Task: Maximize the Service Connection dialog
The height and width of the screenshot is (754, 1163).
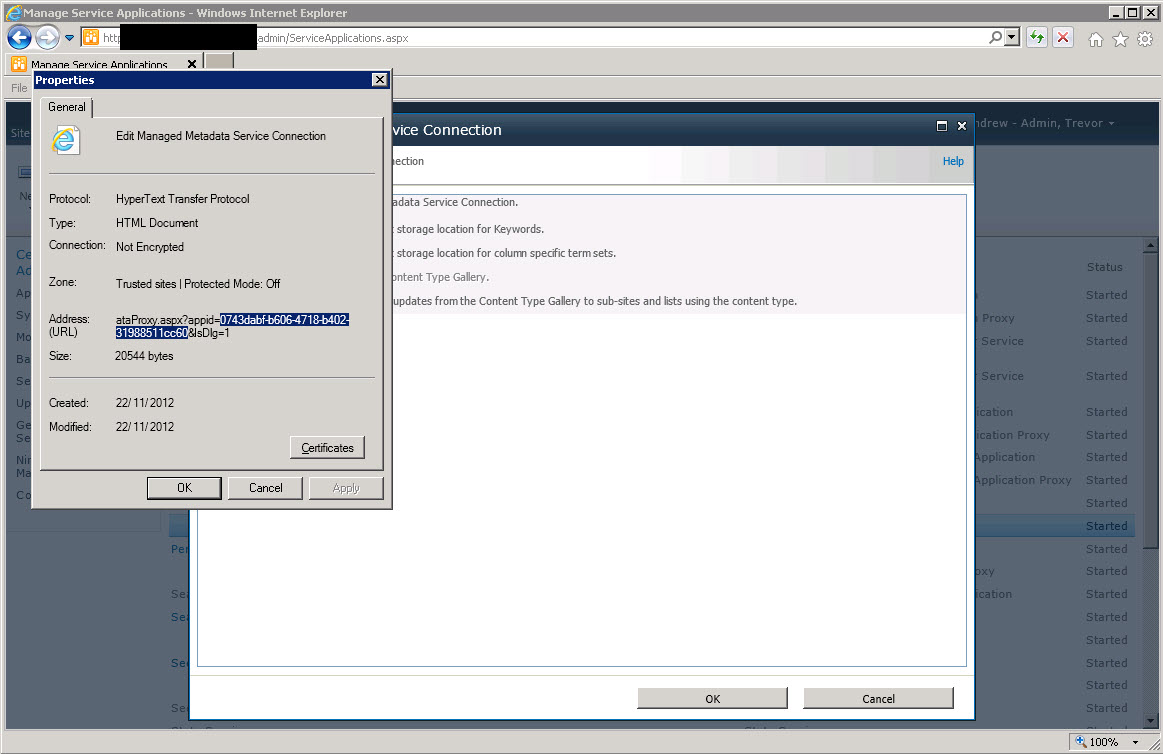Action: click(x=941, y=127)
